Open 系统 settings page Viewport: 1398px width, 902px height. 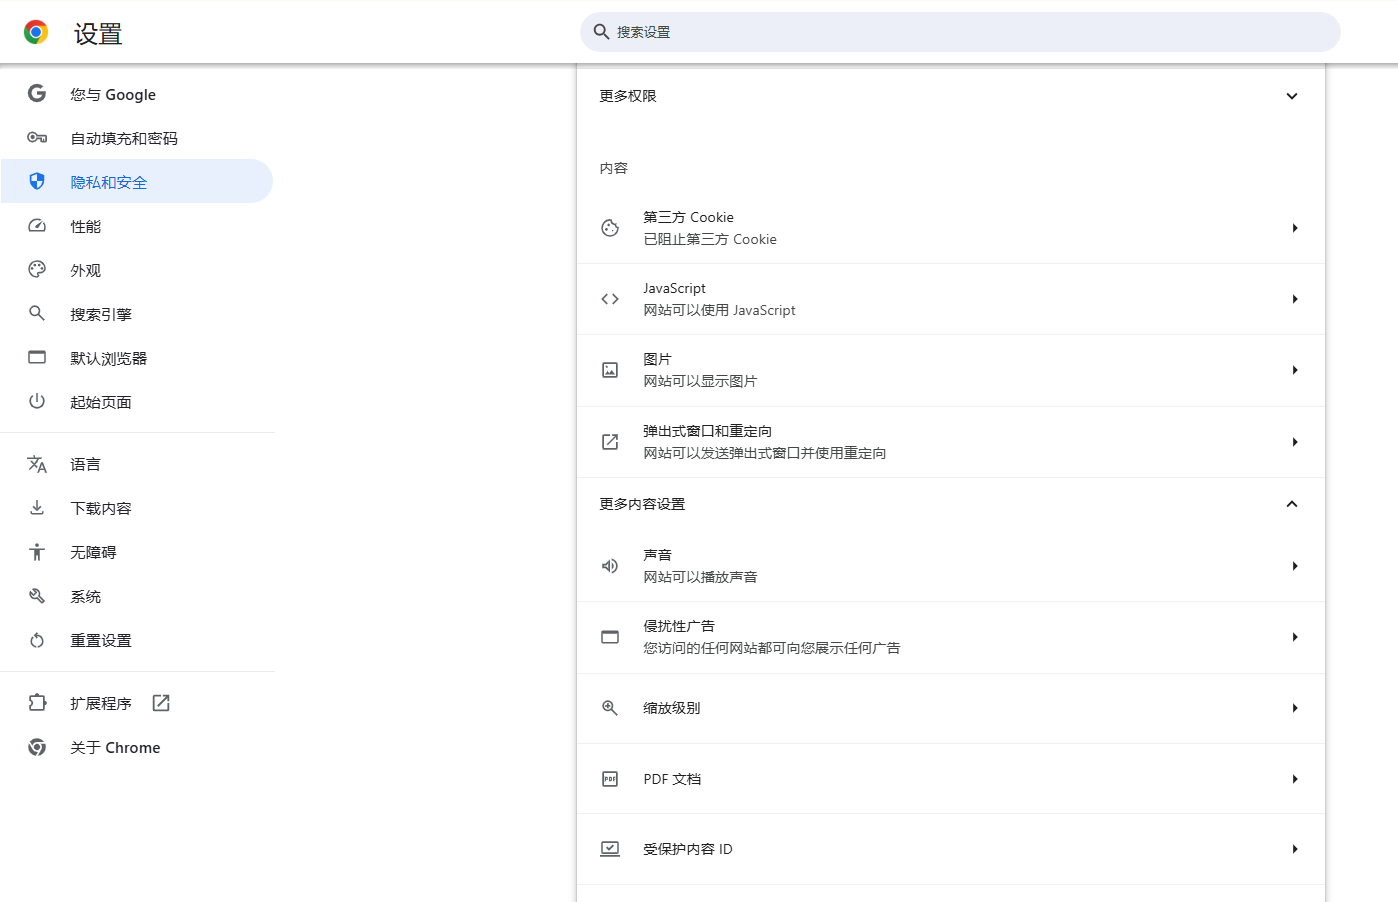[137, 596]
